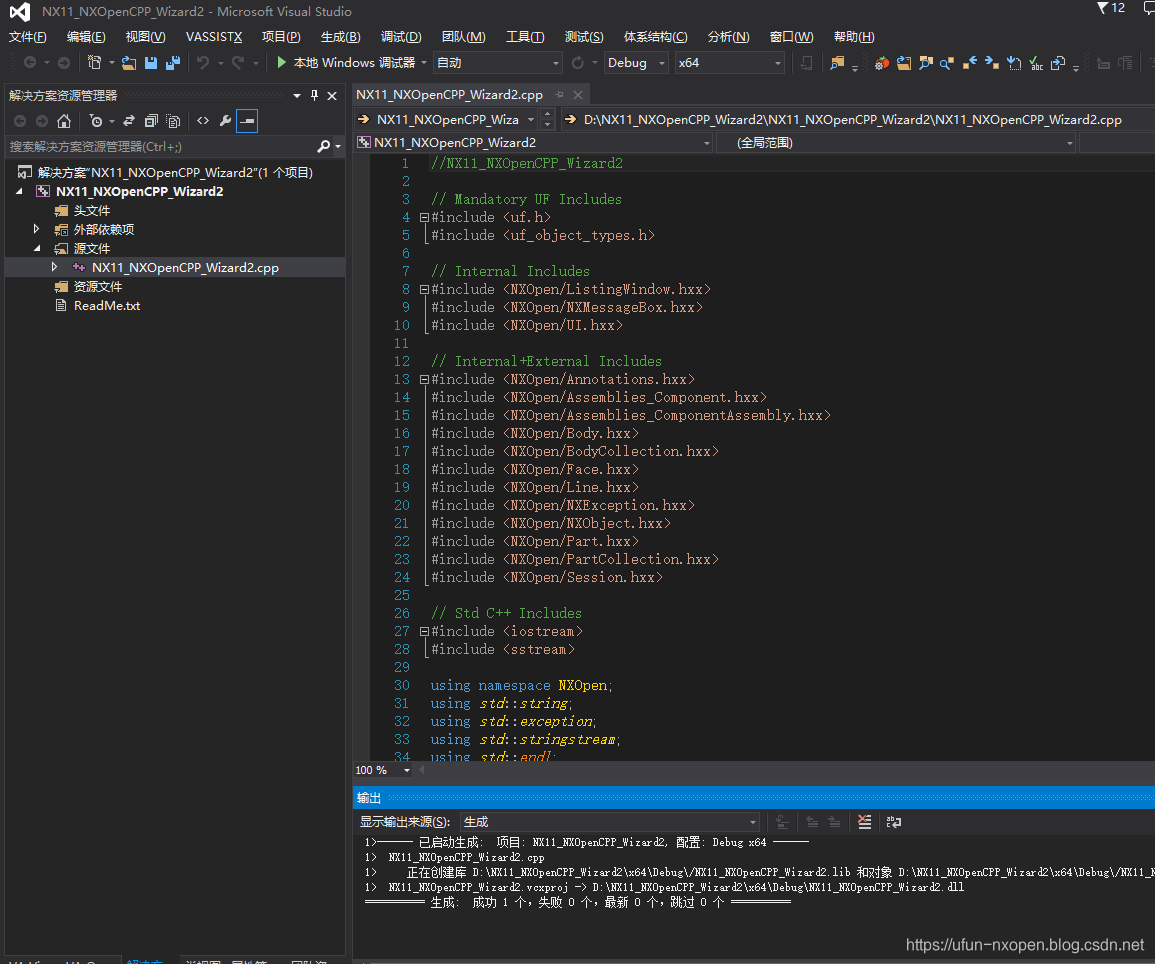1155x964 pixels.
Task: Click the Redo arrow icon
Action: click(x=237, y=63)
